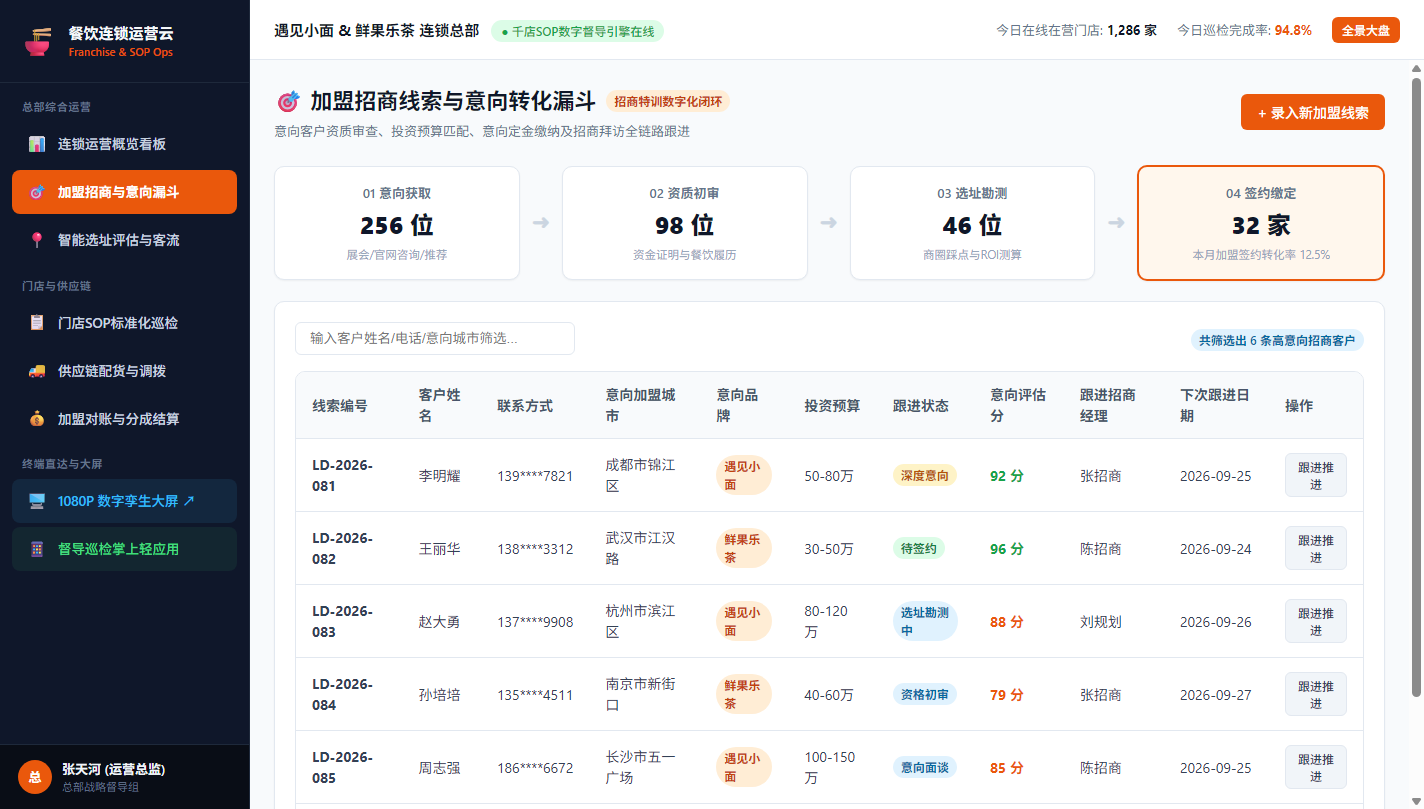Viewport: 1424px width, 809px height.
Task: Click the 下次跟进日期 column header
Action: pyautogui.click(x=1215, y=405)
